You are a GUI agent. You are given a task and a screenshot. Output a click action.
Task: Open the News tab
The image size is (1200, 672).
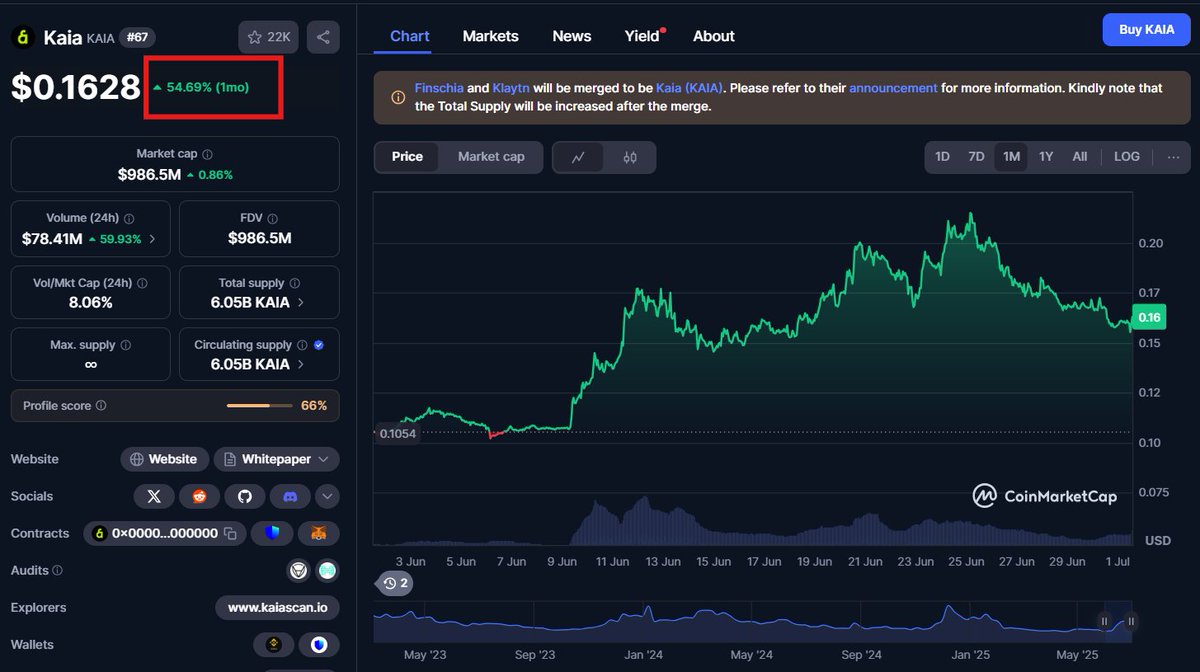tap(572, 36)
